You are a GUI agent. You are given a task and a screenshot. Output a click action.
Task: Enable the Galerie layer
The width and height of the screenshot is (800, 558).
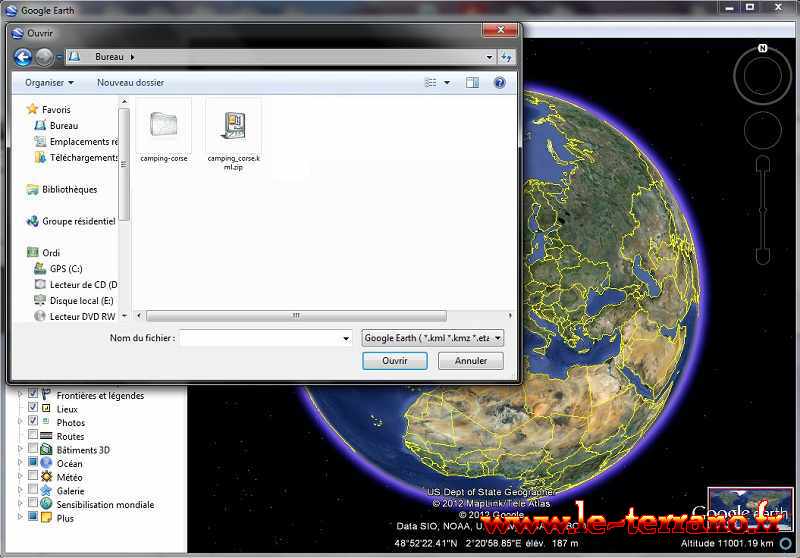(x=33, y=489)
